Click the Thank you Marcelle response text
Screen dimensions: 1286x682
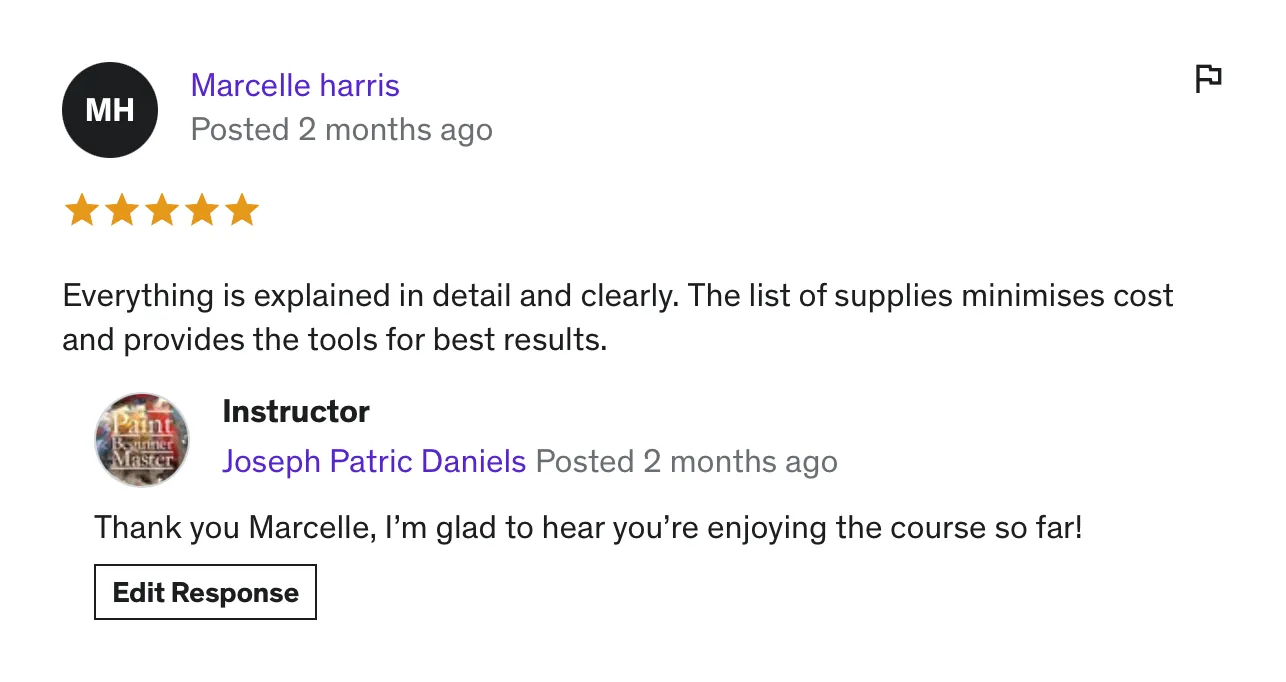(x=588, y=527)
